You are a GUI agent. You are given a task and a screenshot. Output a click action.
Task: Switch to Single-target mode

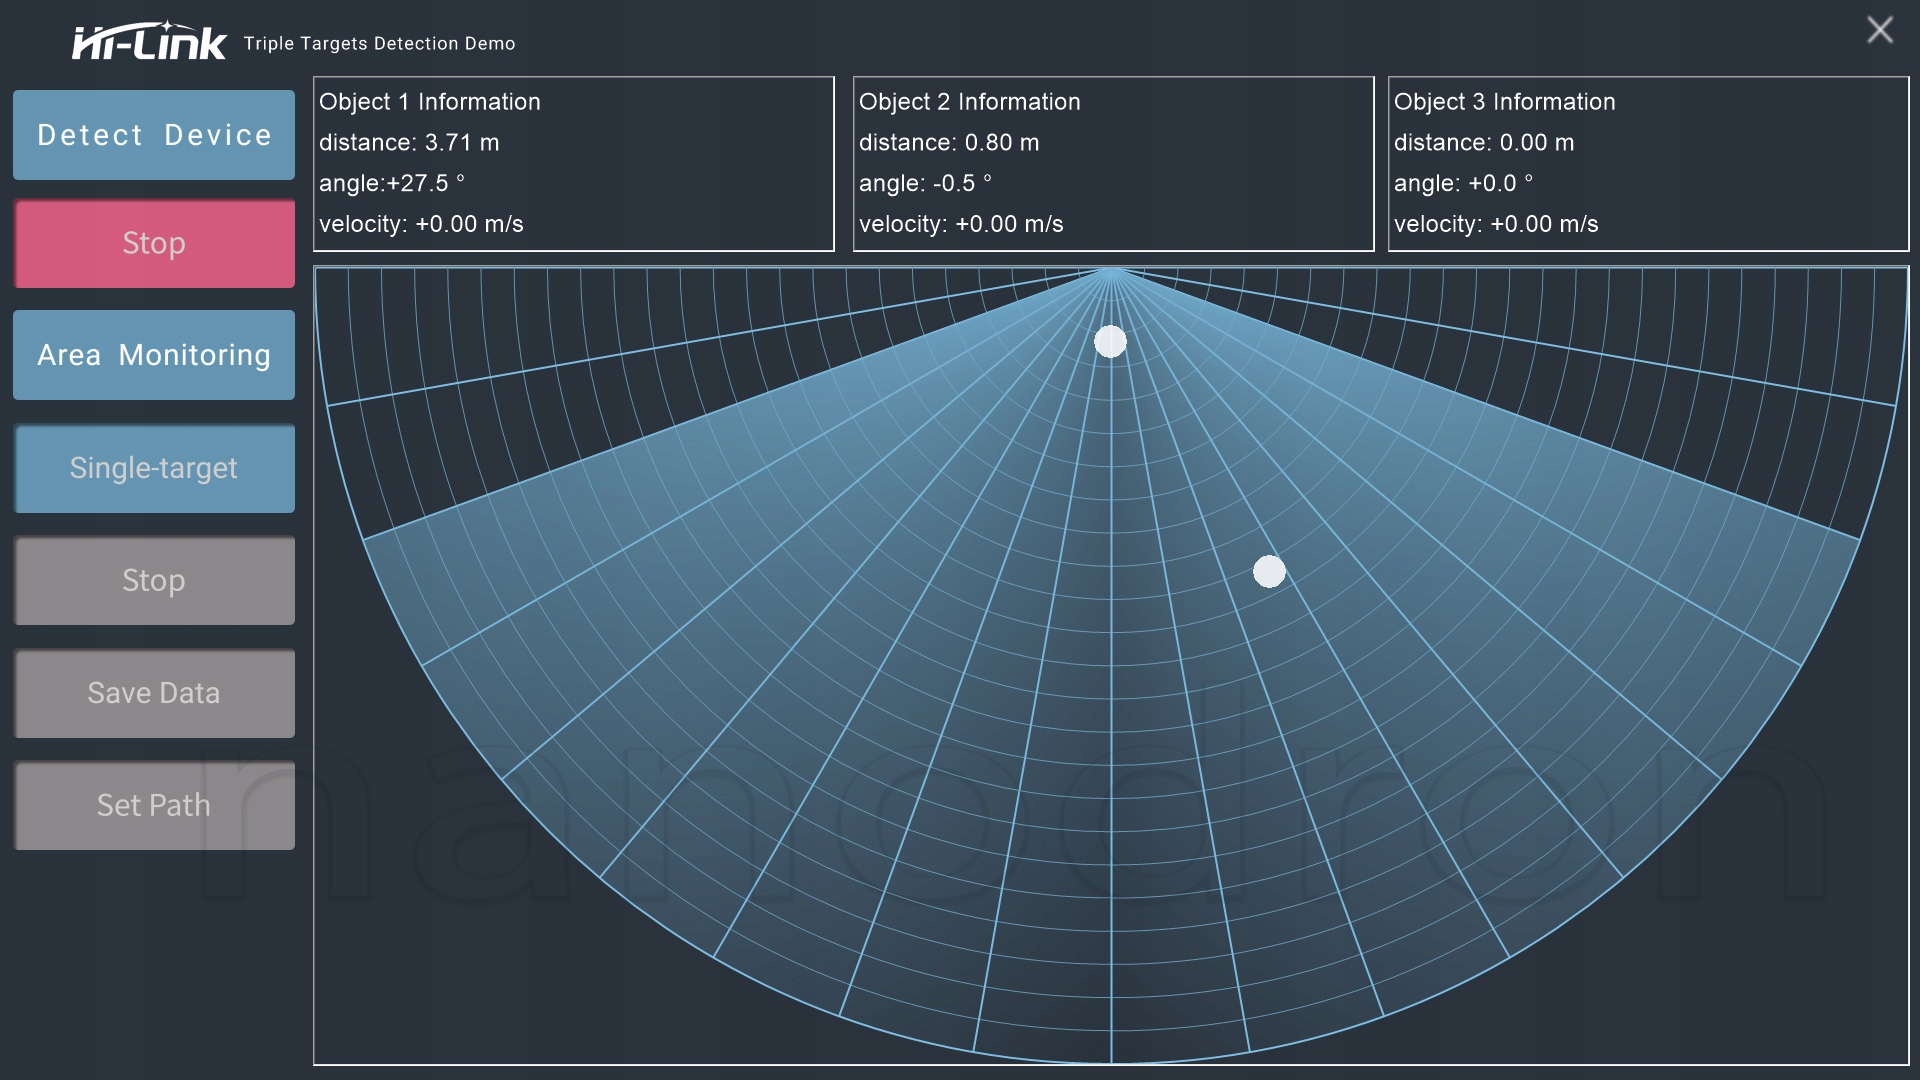pyautogui.click(x=154, y=468)
